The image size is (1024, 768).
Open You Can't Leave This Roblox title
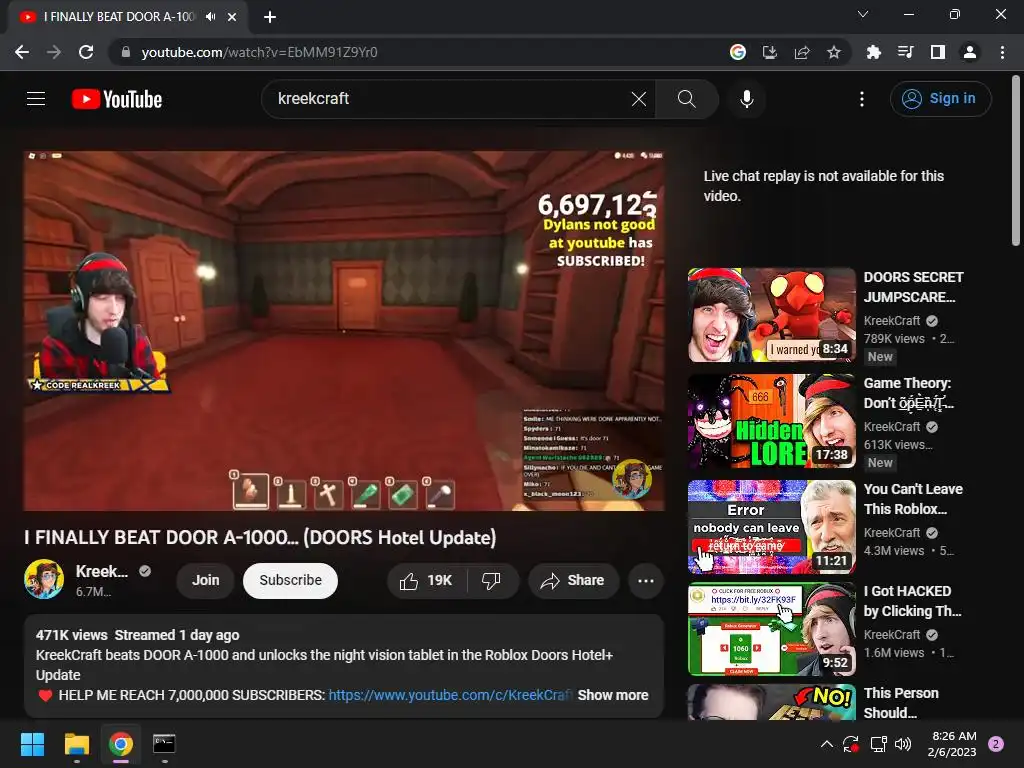(x=912, y=499)
